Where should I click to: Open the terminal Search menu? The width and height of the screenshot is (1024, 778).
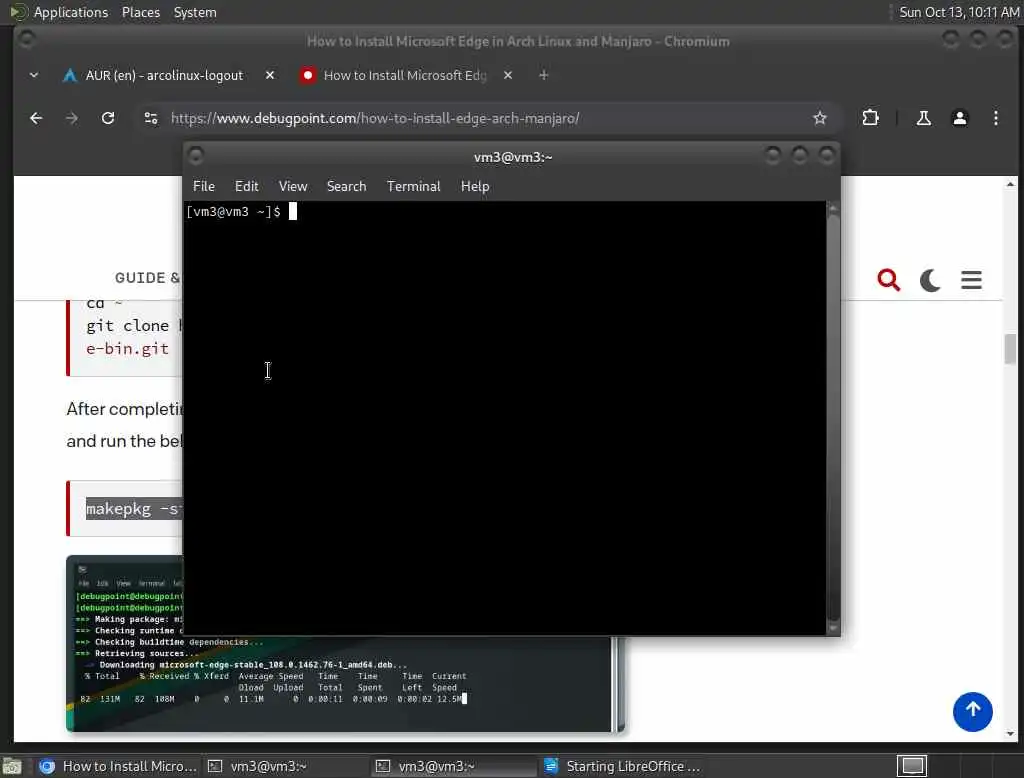tap(346, 186)
